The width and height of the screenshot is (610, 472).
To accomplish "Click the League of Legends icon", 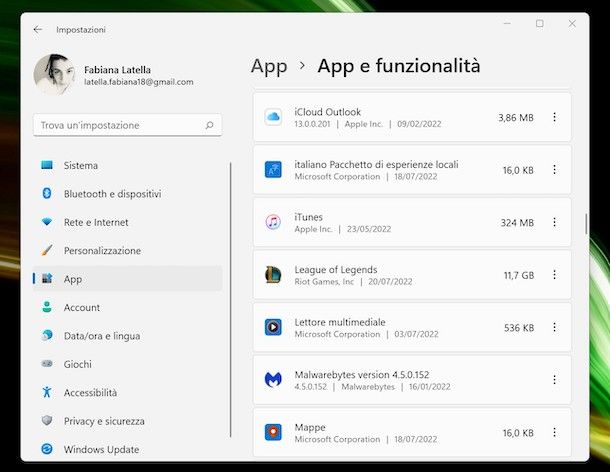I will click(x=273, y=275).
